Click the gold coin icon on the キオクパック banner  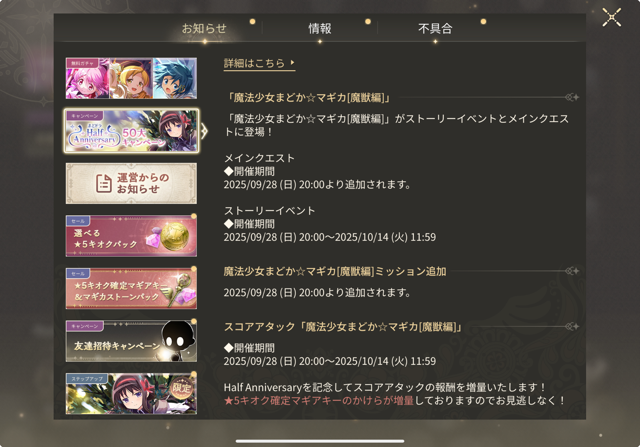click(174, 236)
